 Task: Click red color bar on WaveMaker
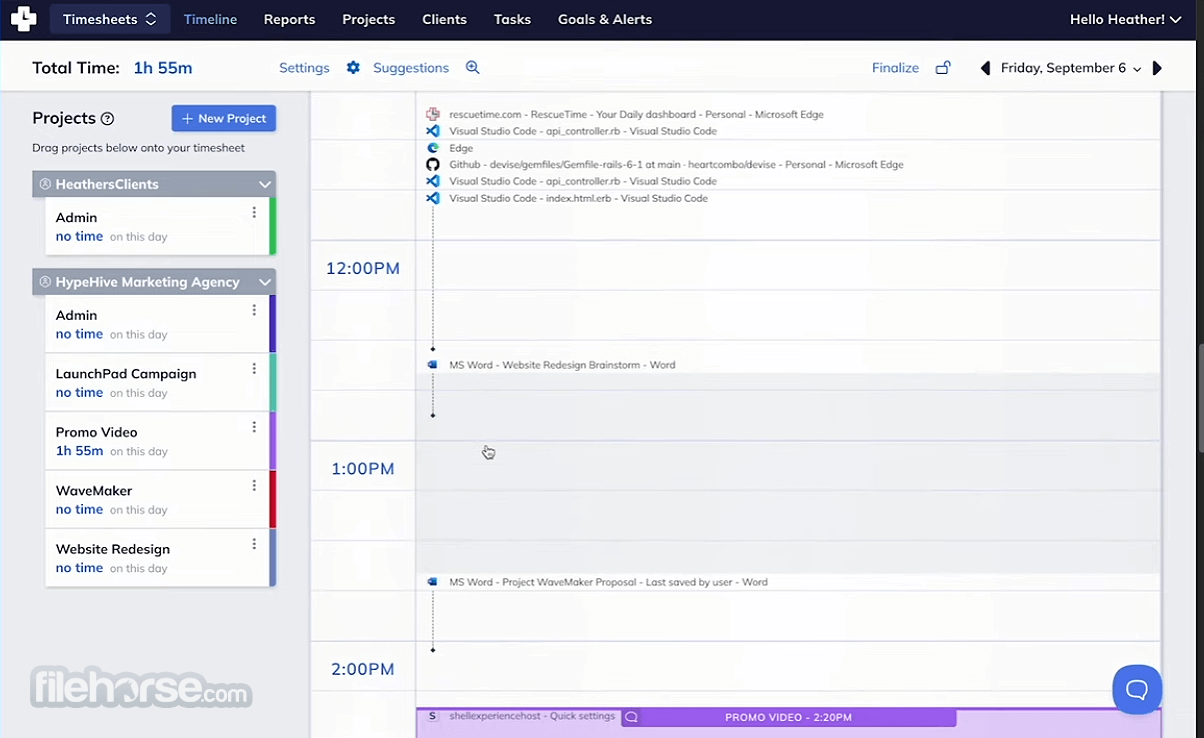click(x=272, y=499)
